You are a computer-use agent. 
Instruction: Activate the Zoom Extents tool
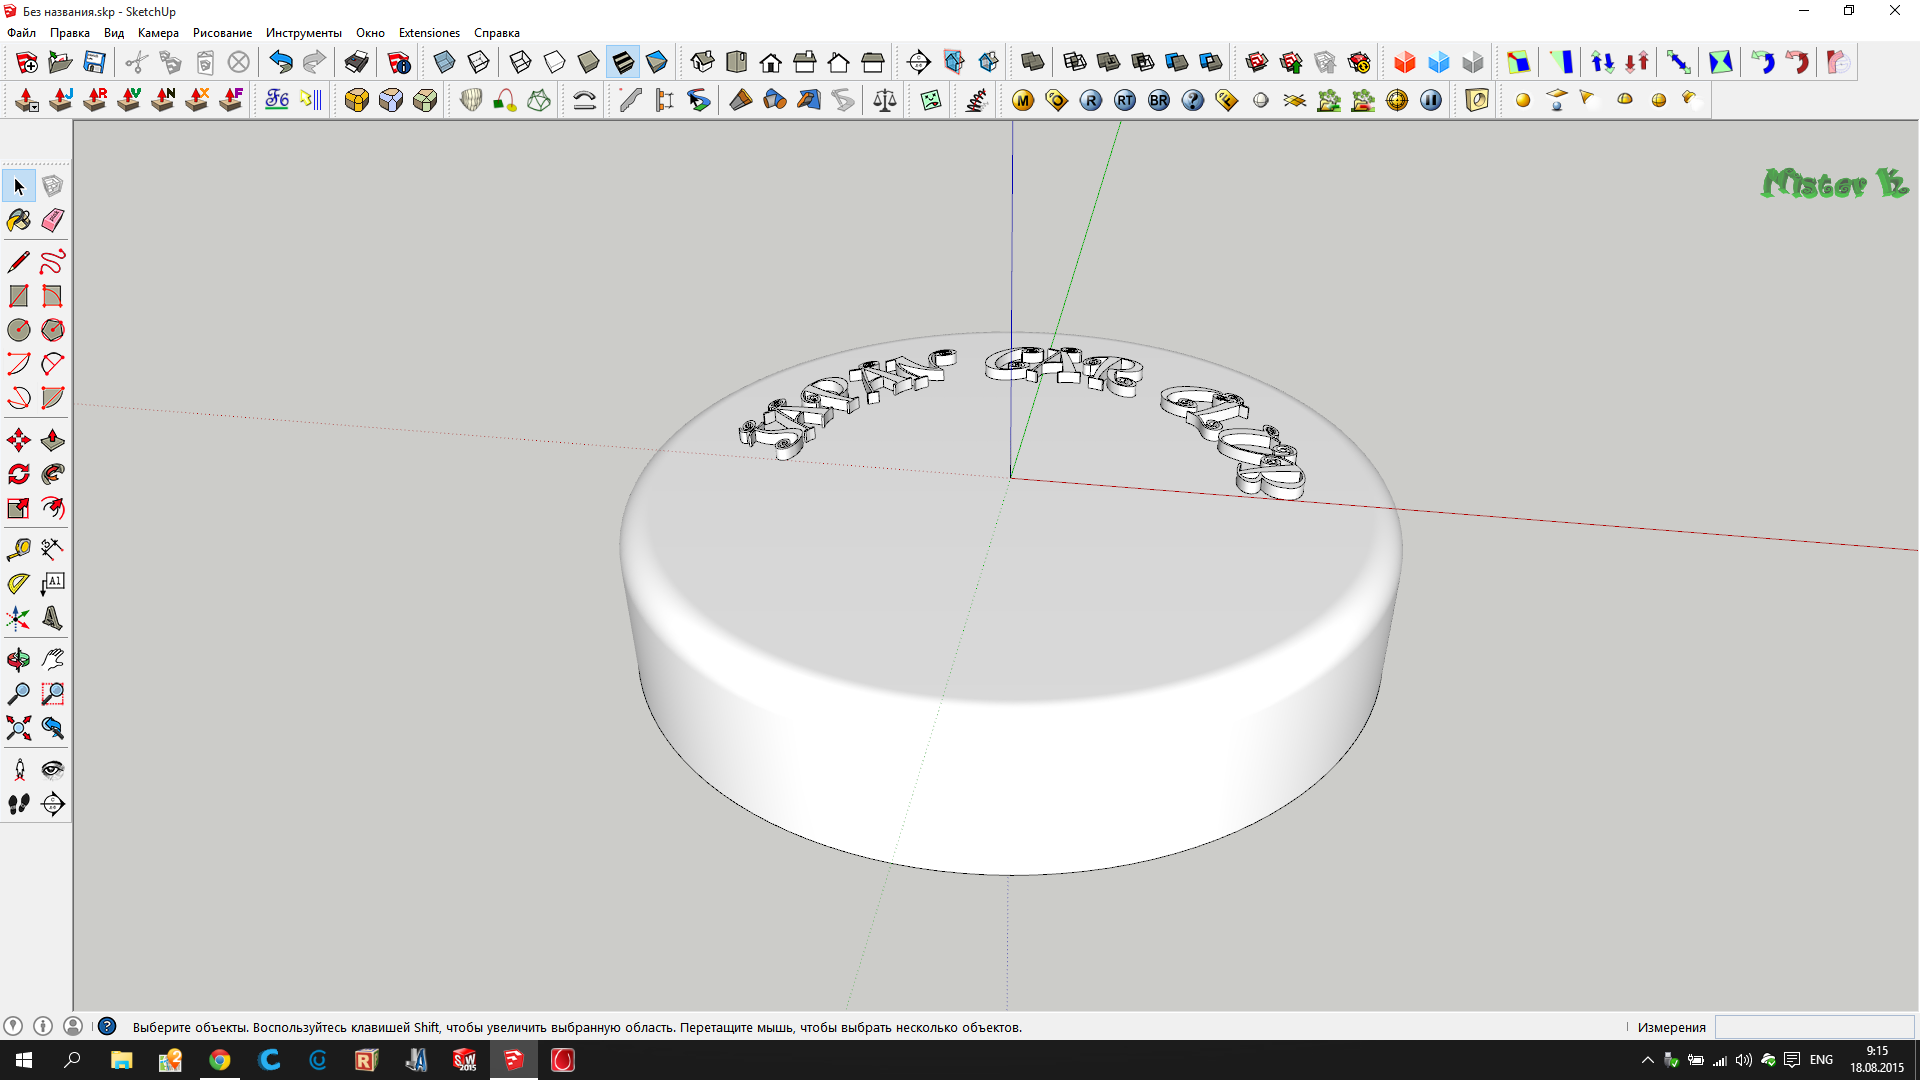point(19,728)
